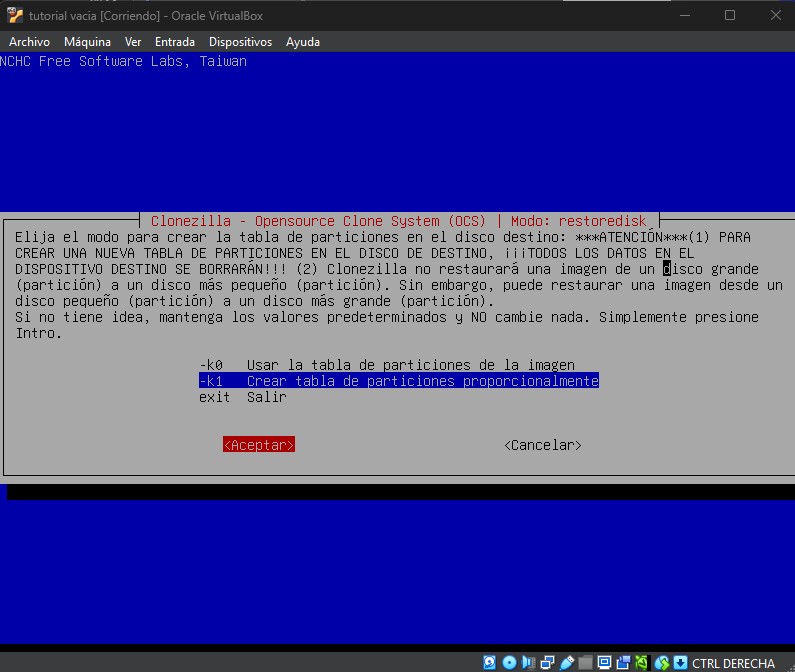Close the VirtualBox window

click(x=776, y=15)
